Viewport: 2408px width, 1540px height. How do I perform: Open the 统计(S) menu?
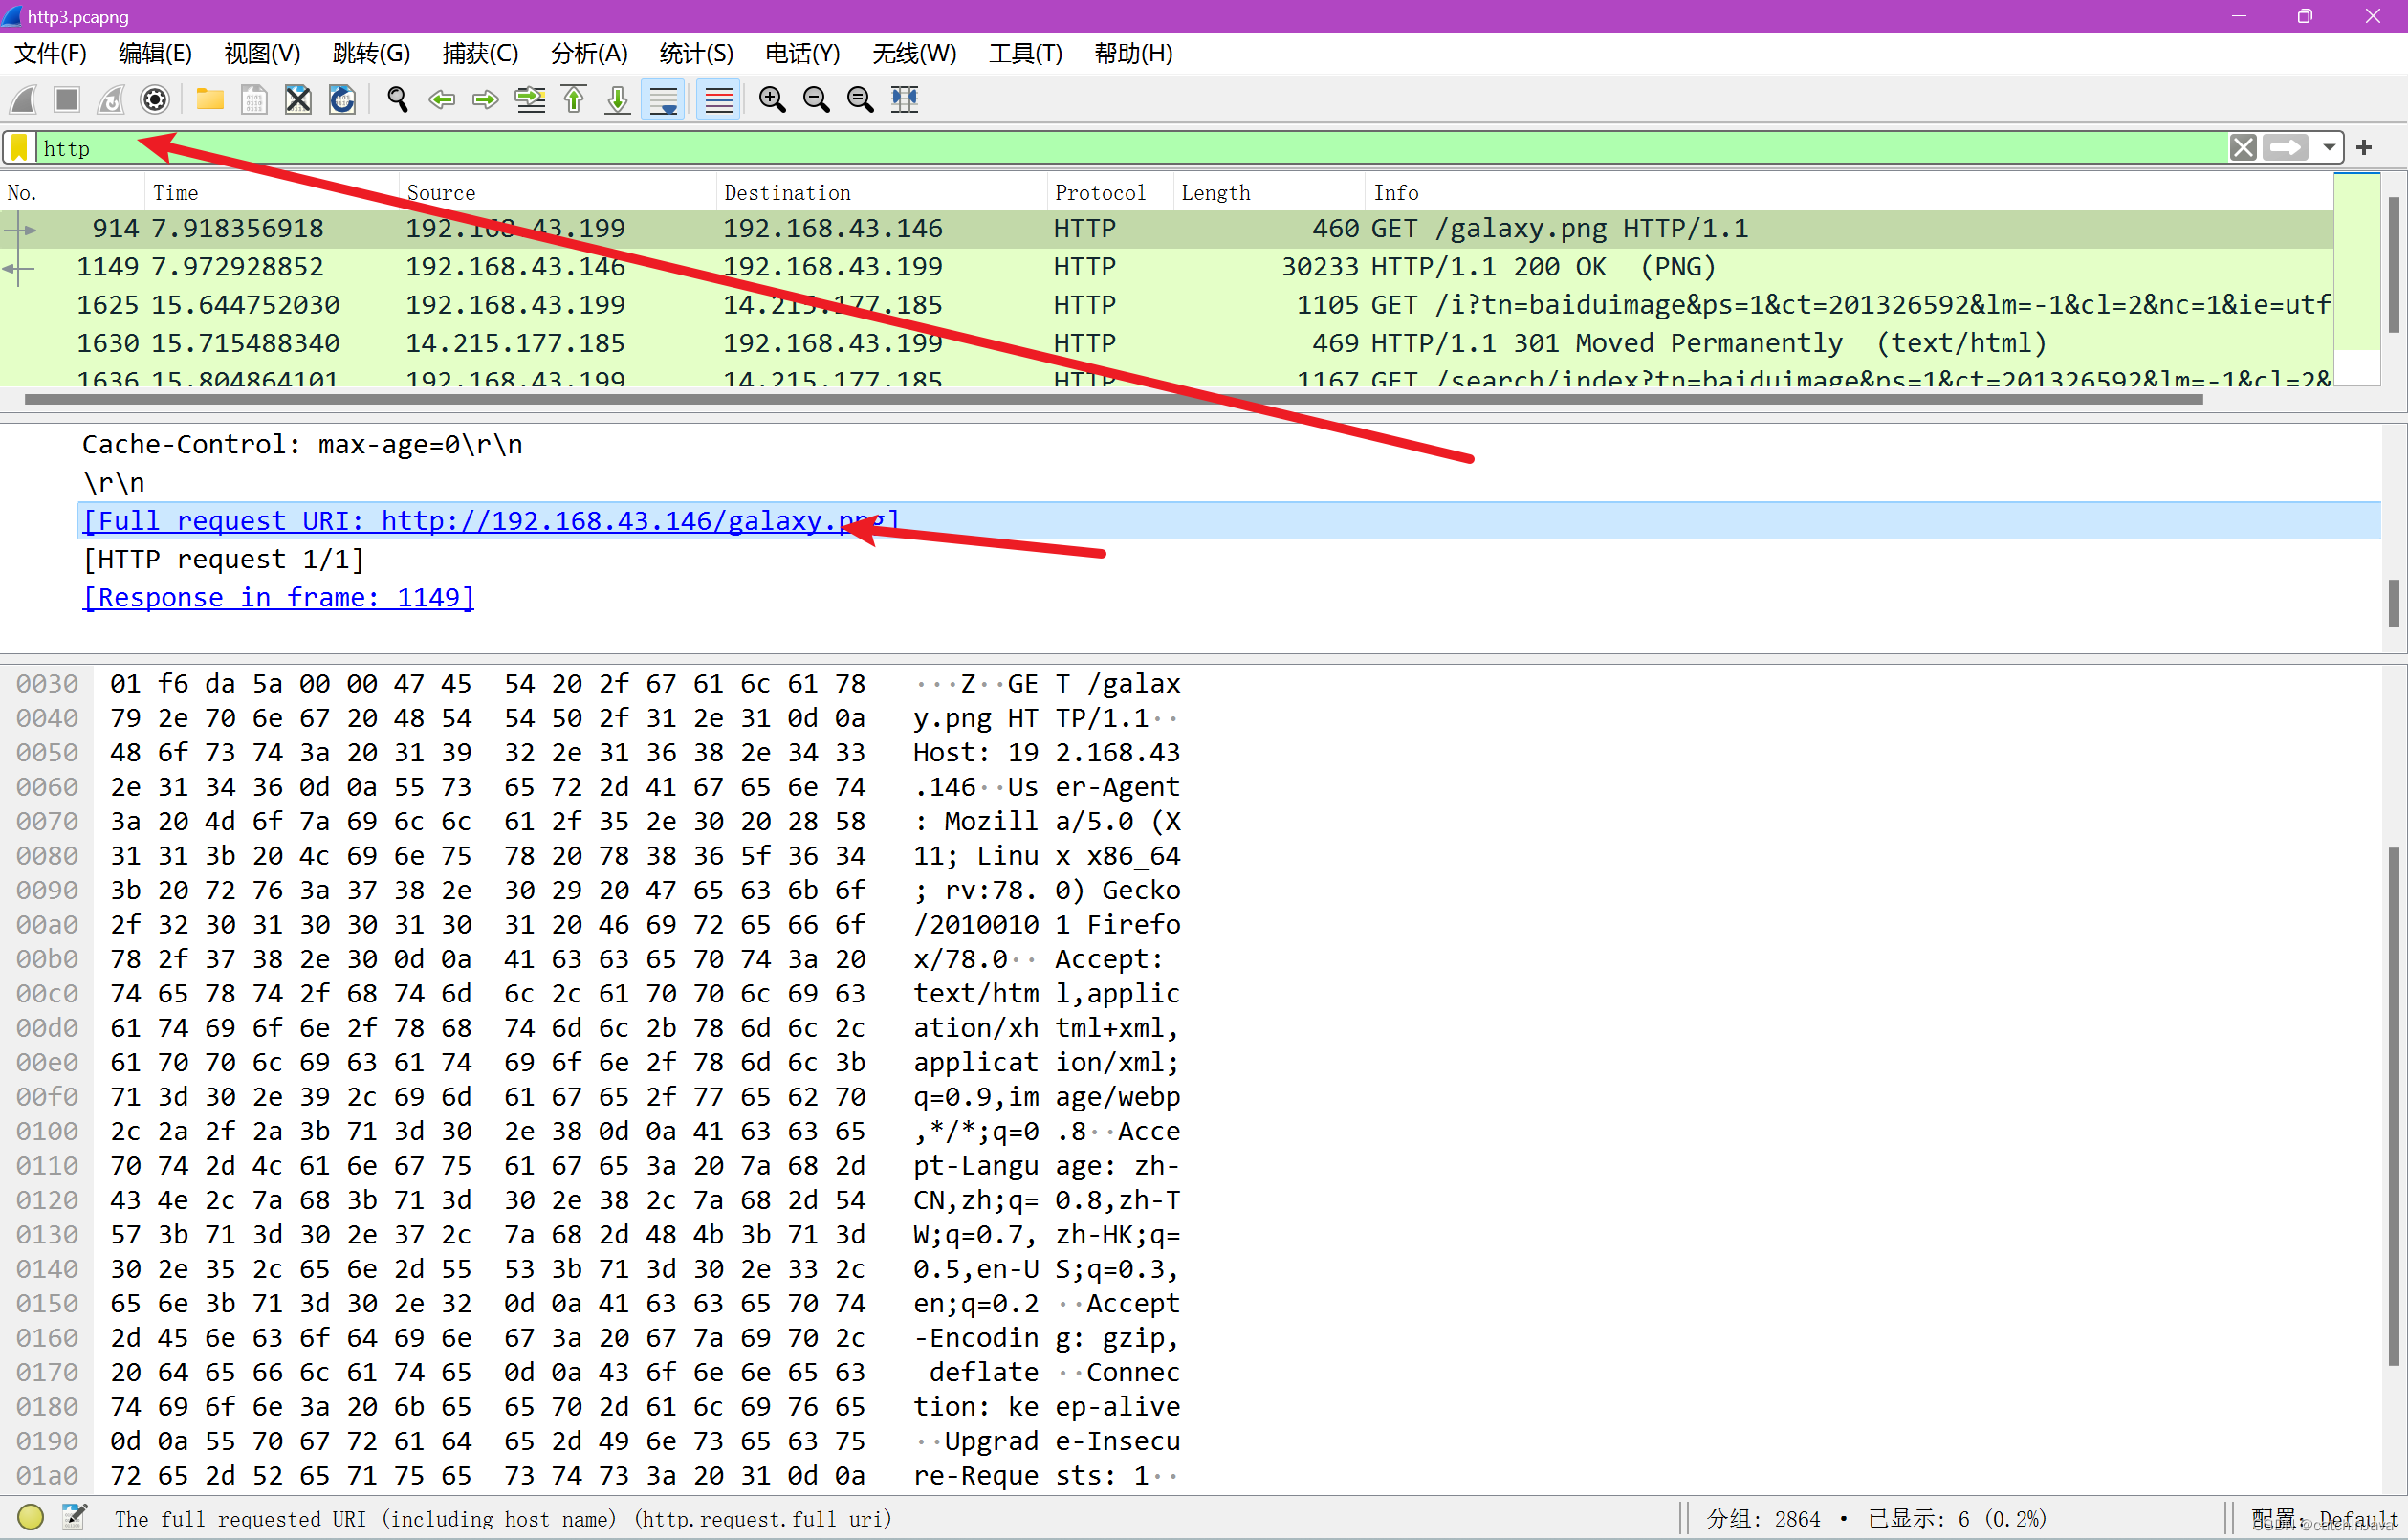click(x=696, y=53)
